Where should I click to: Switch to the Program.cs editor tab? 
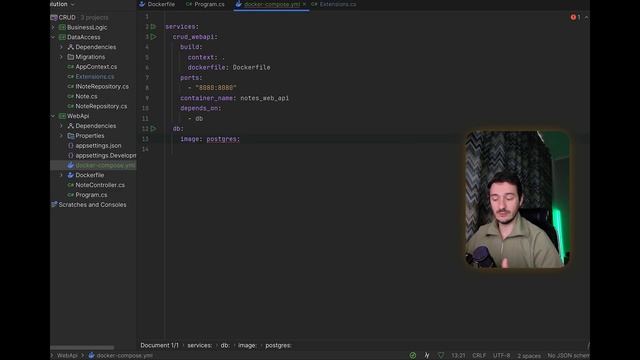coord(205,4)
